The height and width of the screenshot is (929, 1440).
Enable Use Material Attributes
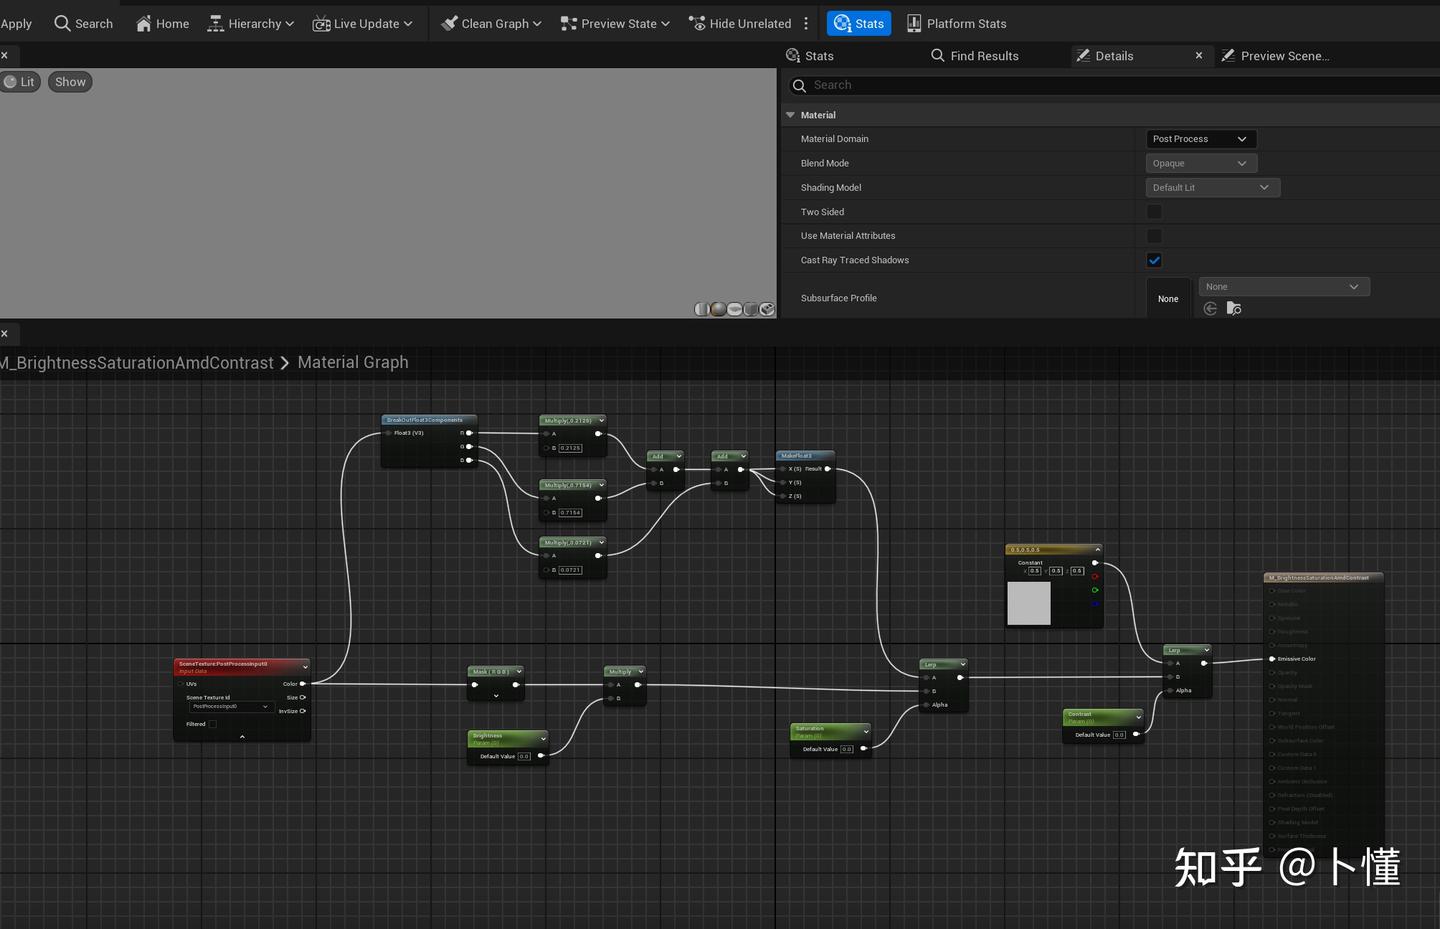click(x=1154, y=235)
